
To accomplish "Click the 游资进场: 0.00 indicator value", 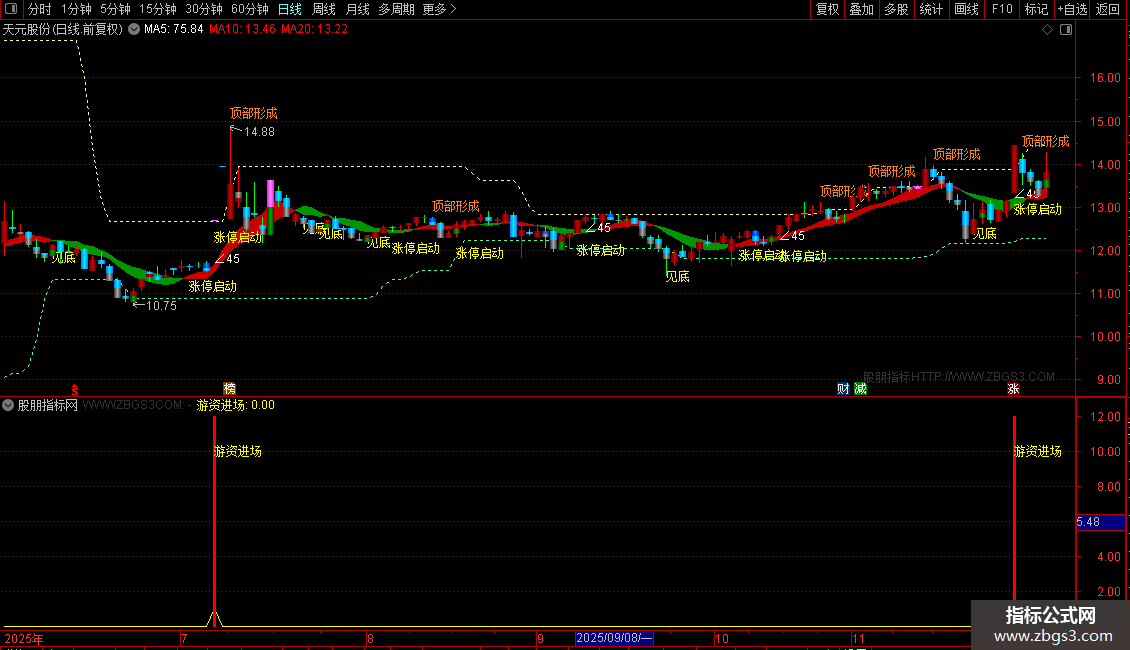I will coord(236,405).
